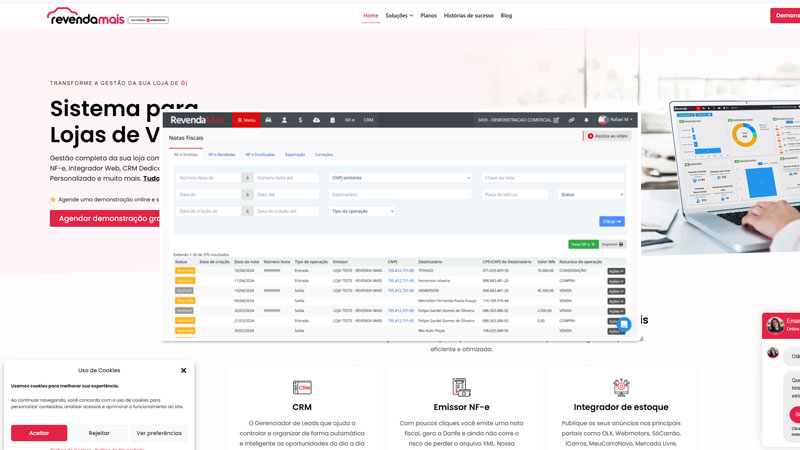This screenshot has height=450, width=800.
Task: Switch to the NF-e Recebidas tab
Action: click(x=222, y=155)
